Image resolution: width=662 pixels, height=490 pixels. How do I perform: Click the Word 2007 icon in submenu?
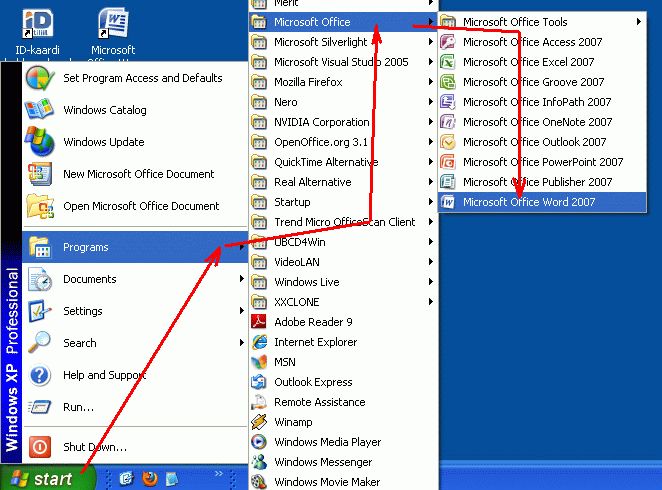click(448, 202)
